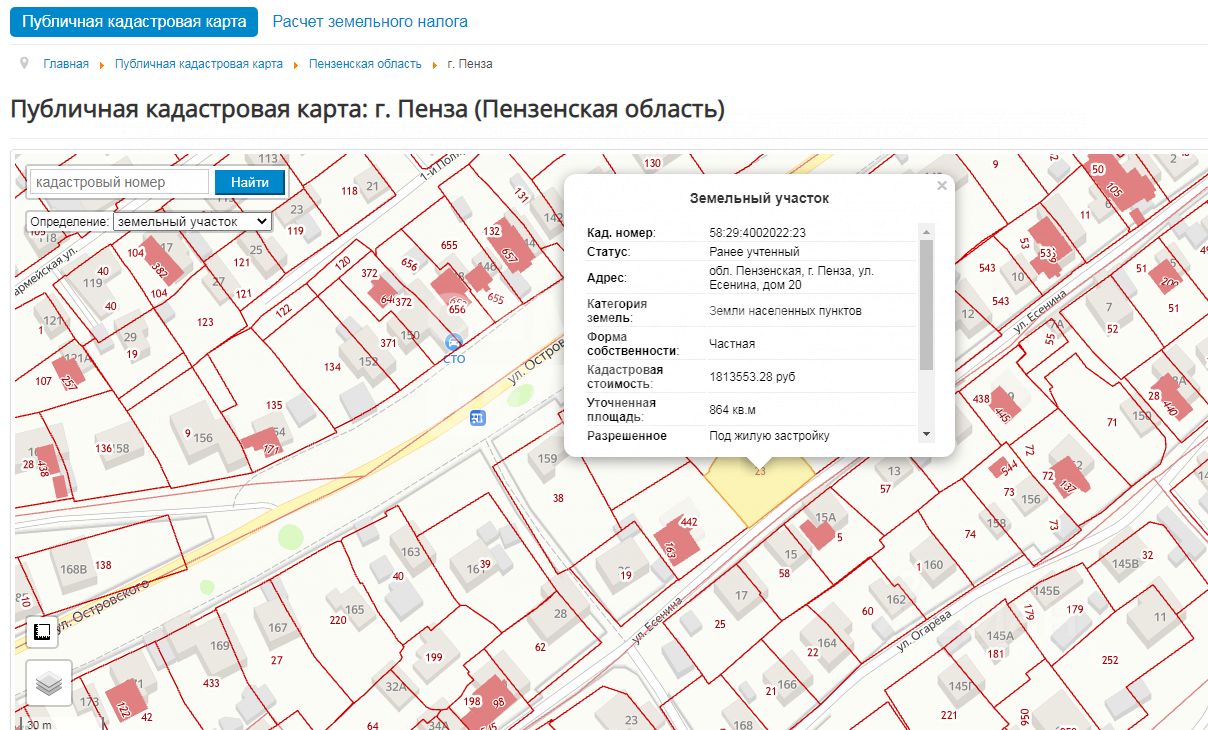Click the кадастровый номер input field

coord(119,182)
